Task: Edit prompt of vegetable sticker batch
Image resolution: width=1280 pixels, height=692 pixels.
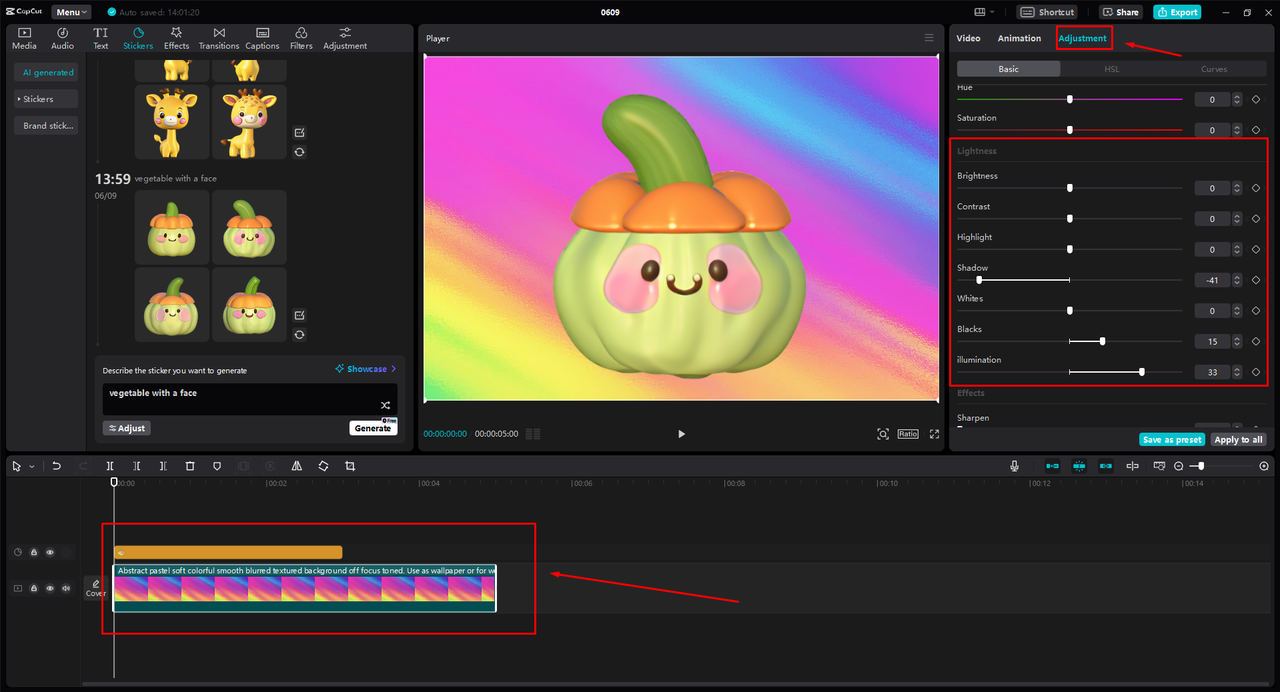Action: (299, 315)
